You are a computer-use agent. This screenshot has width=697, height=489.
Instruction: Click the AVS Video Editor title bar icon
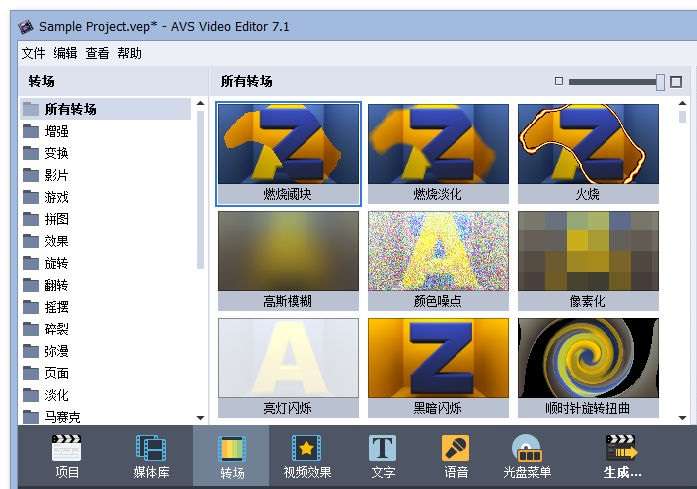[x=26, y=27]
